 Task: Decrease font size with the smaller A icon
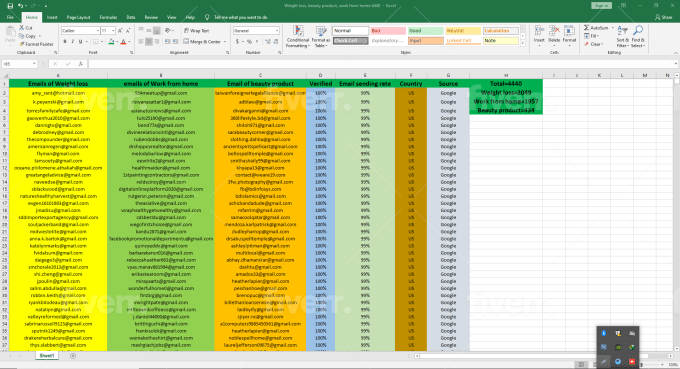tap(128, 31)
